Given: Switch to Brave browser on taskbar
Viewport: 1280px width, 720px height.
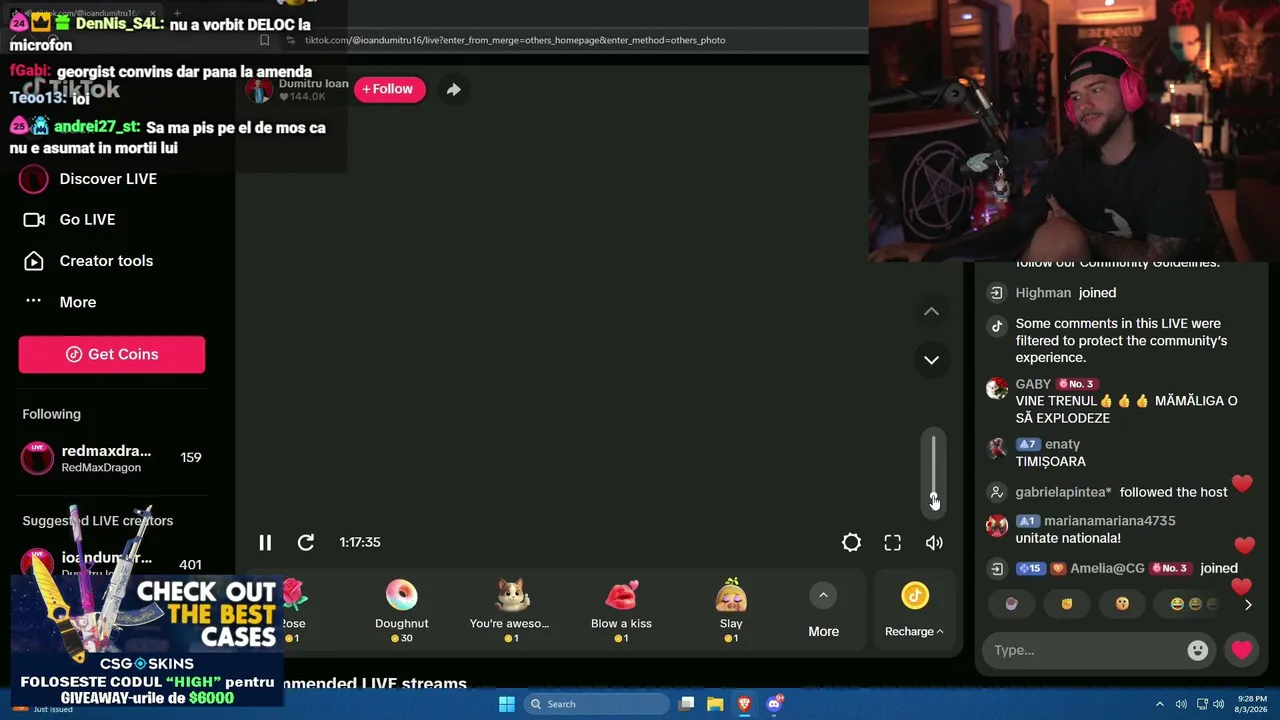Looking at the screenshot, I should coord(744,704).
